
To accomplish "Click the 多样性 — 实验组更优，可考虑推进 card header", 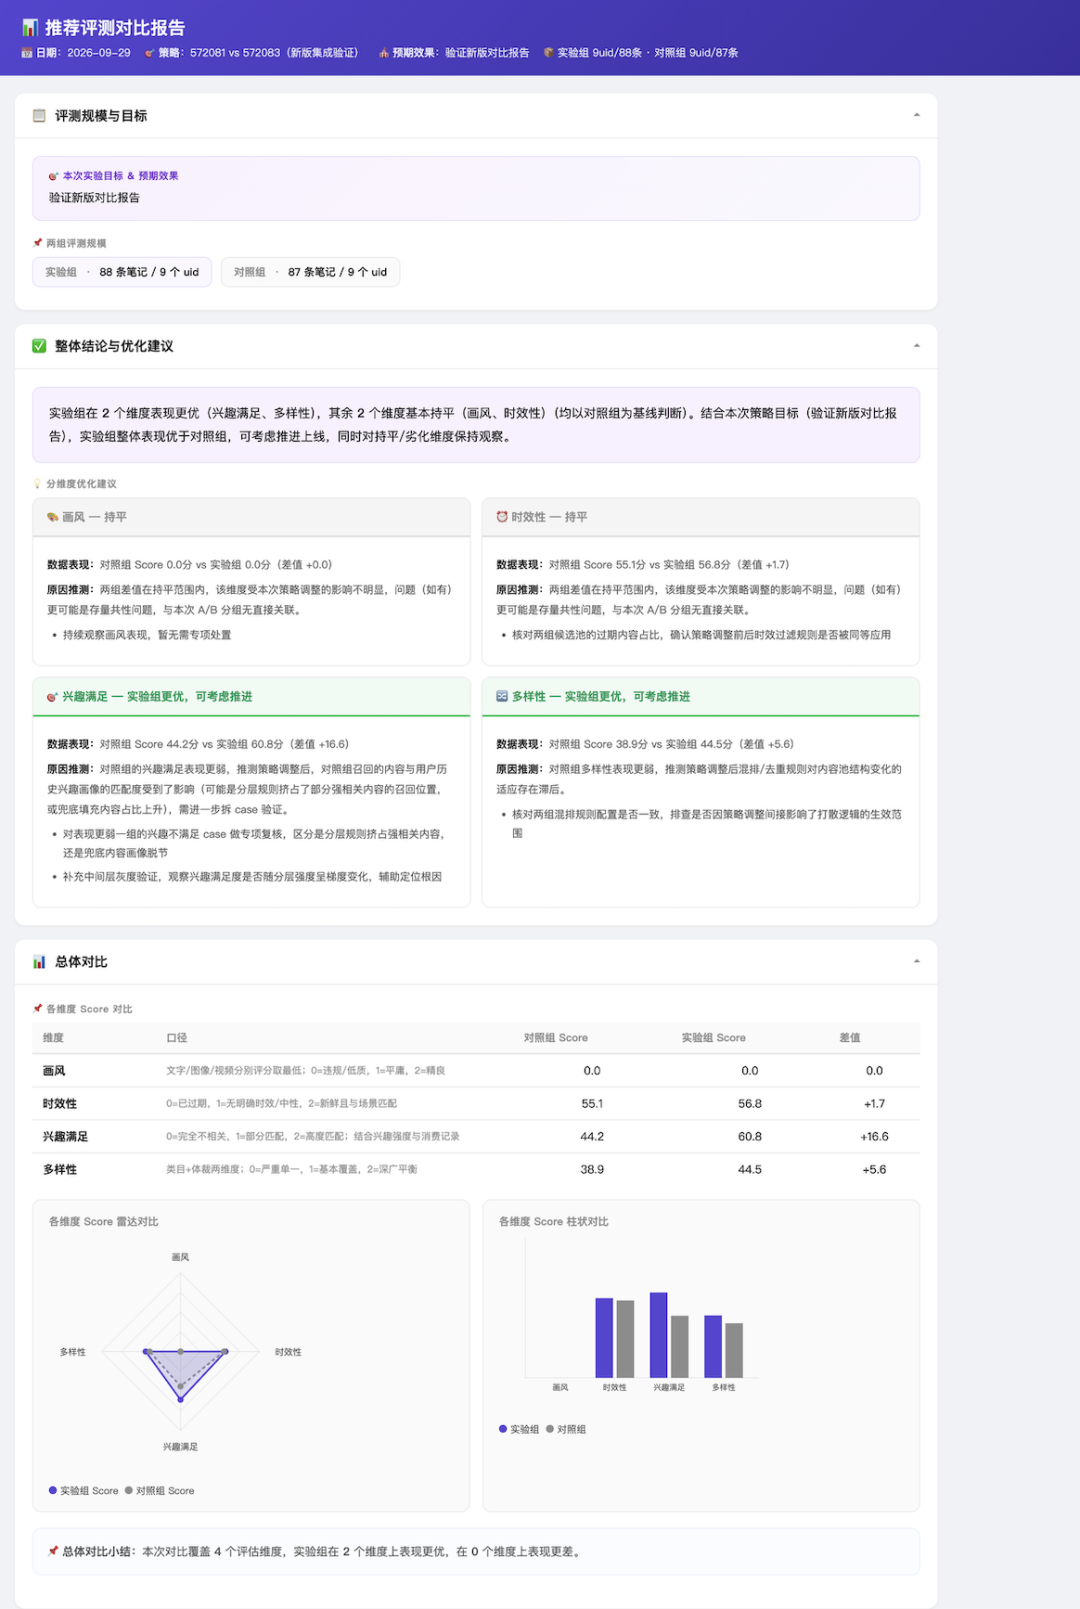I will pyautogui.click(x=701, y=697).
